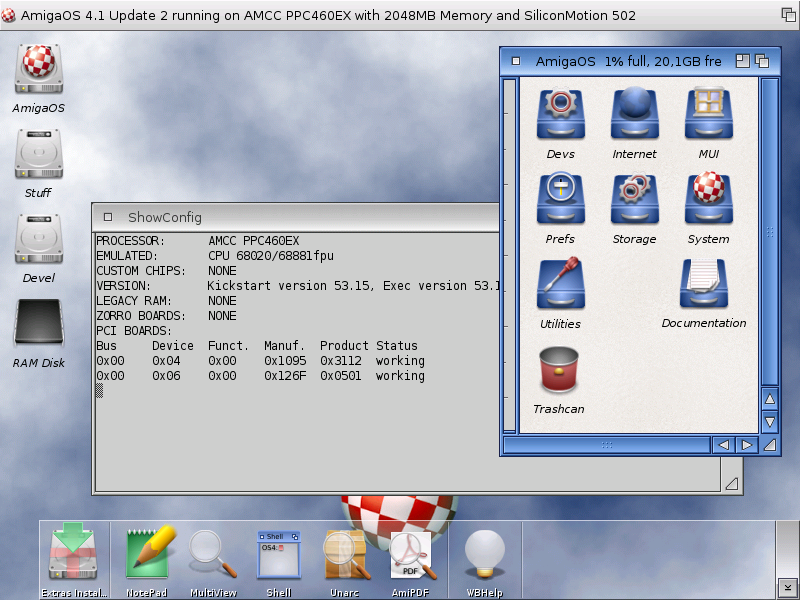Open the RAM Disk icon
Screen dimensions: 800x600
[39, 322]
